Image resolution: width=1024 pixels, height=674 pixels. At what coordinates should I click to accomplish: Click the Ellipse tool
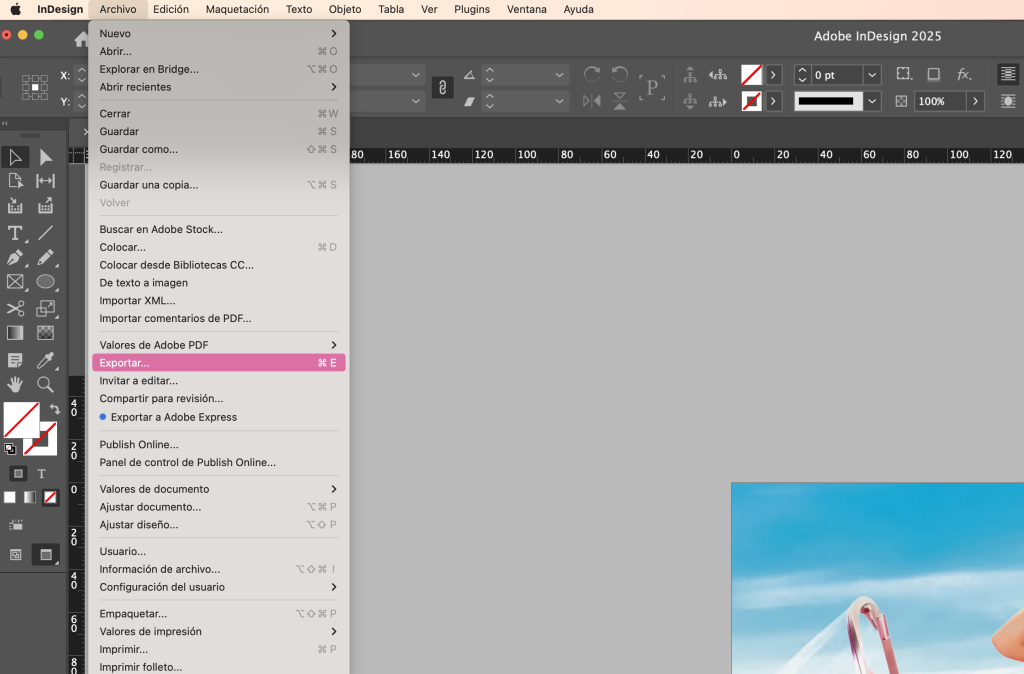pyautogui.click(x=45, y=283)
